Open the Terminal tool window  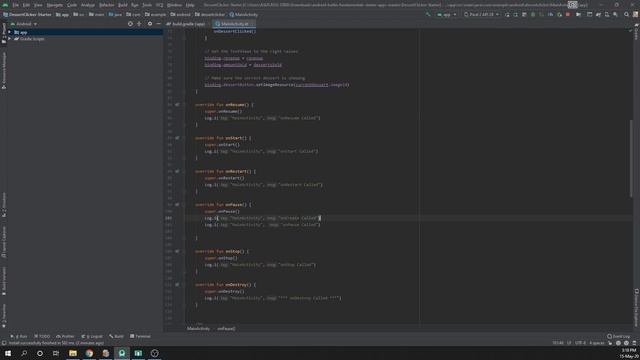[140, 336]
